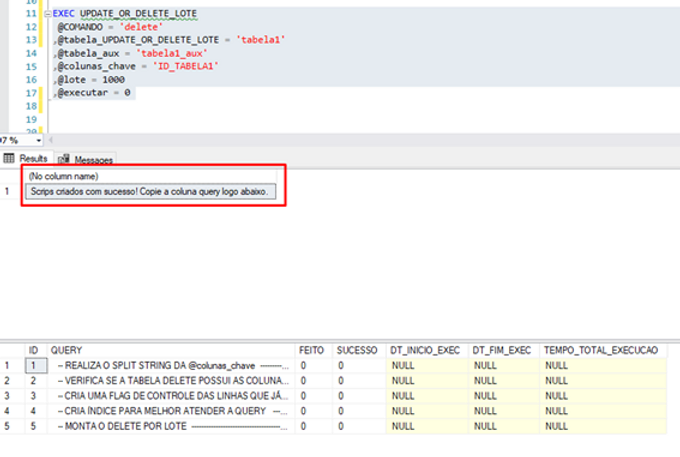
Task: Click the @executar parameter on line 17
Action: (x=82, y=93)
